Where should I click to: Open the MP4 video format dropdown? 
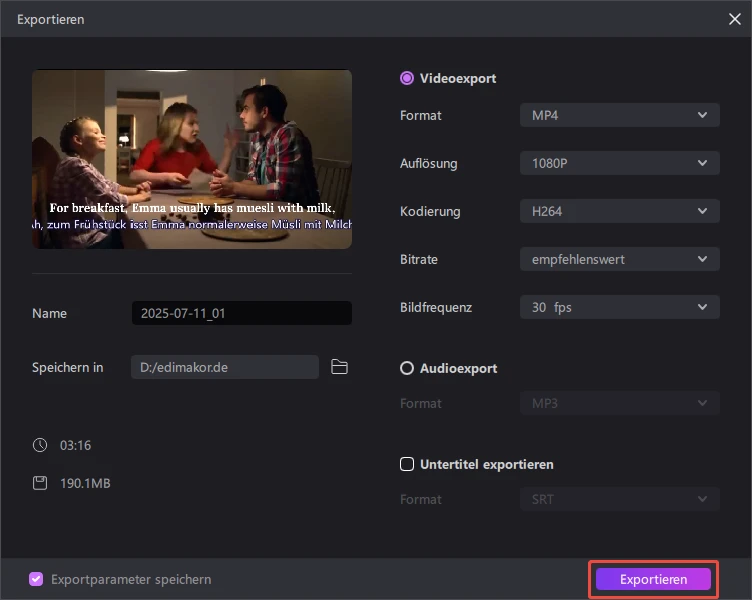[619, 115]
